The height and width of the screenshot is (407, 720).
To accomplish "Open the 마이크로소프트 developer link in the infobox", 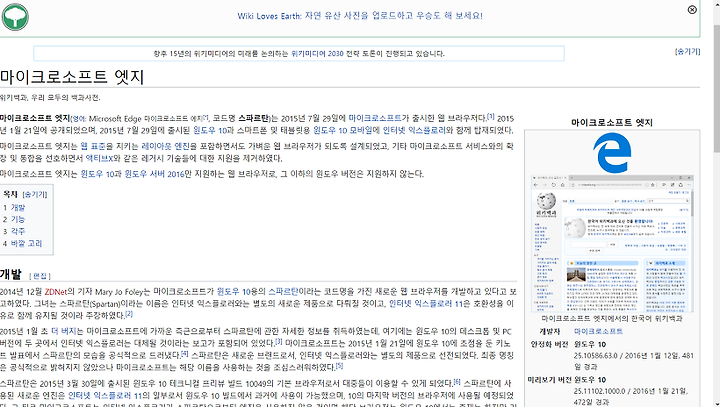I will [598, 331].
